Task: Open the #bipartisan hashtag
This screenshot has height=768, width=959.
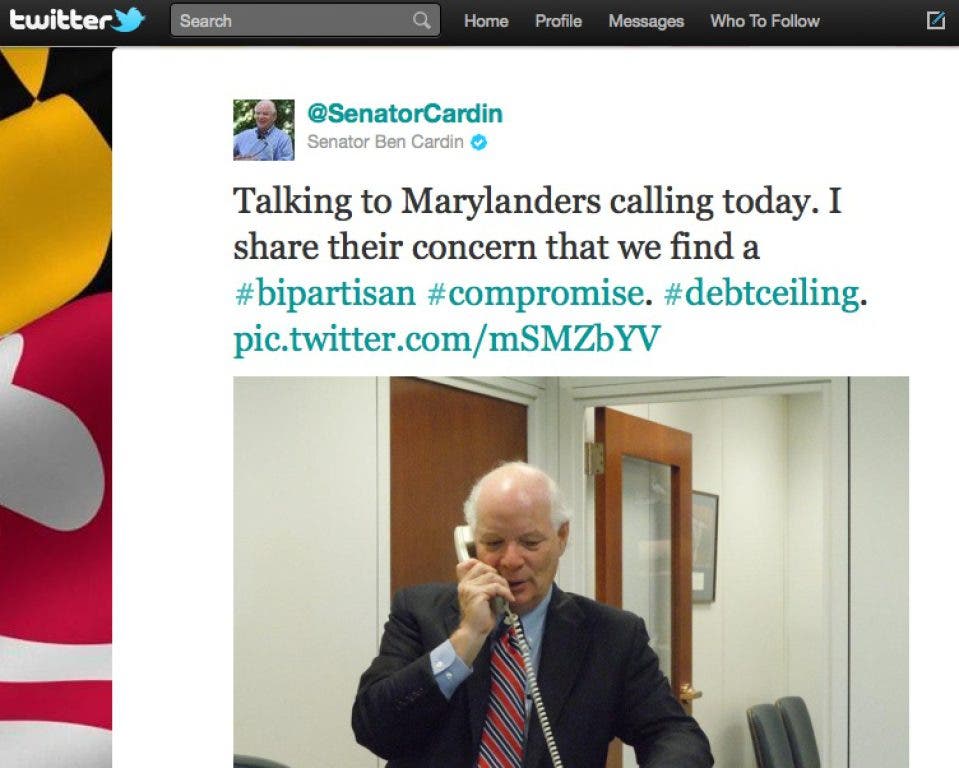Action: (325, 293)
